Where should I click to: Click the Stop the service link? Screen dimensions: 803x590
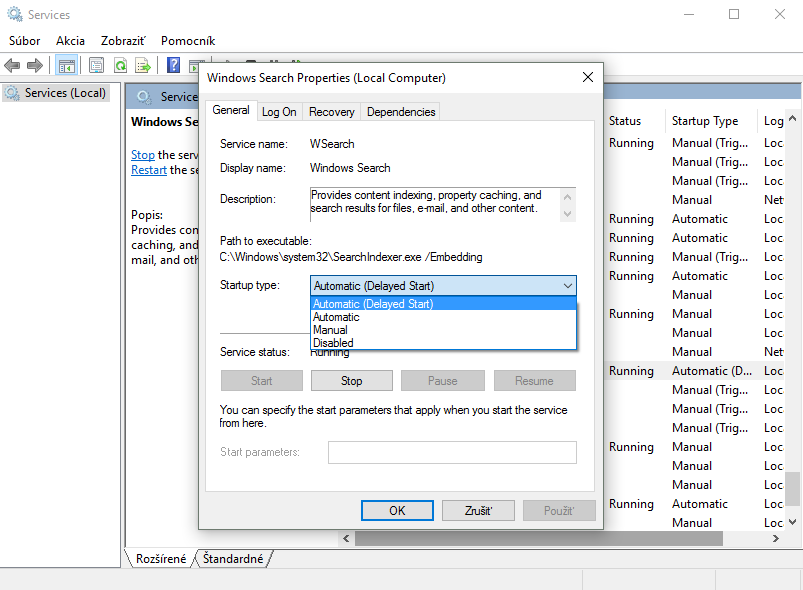(x=143, y=155)
